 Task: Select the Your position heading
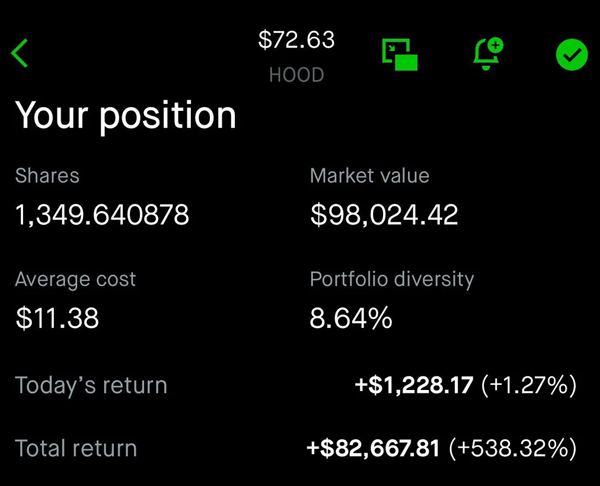click(126, 116)
